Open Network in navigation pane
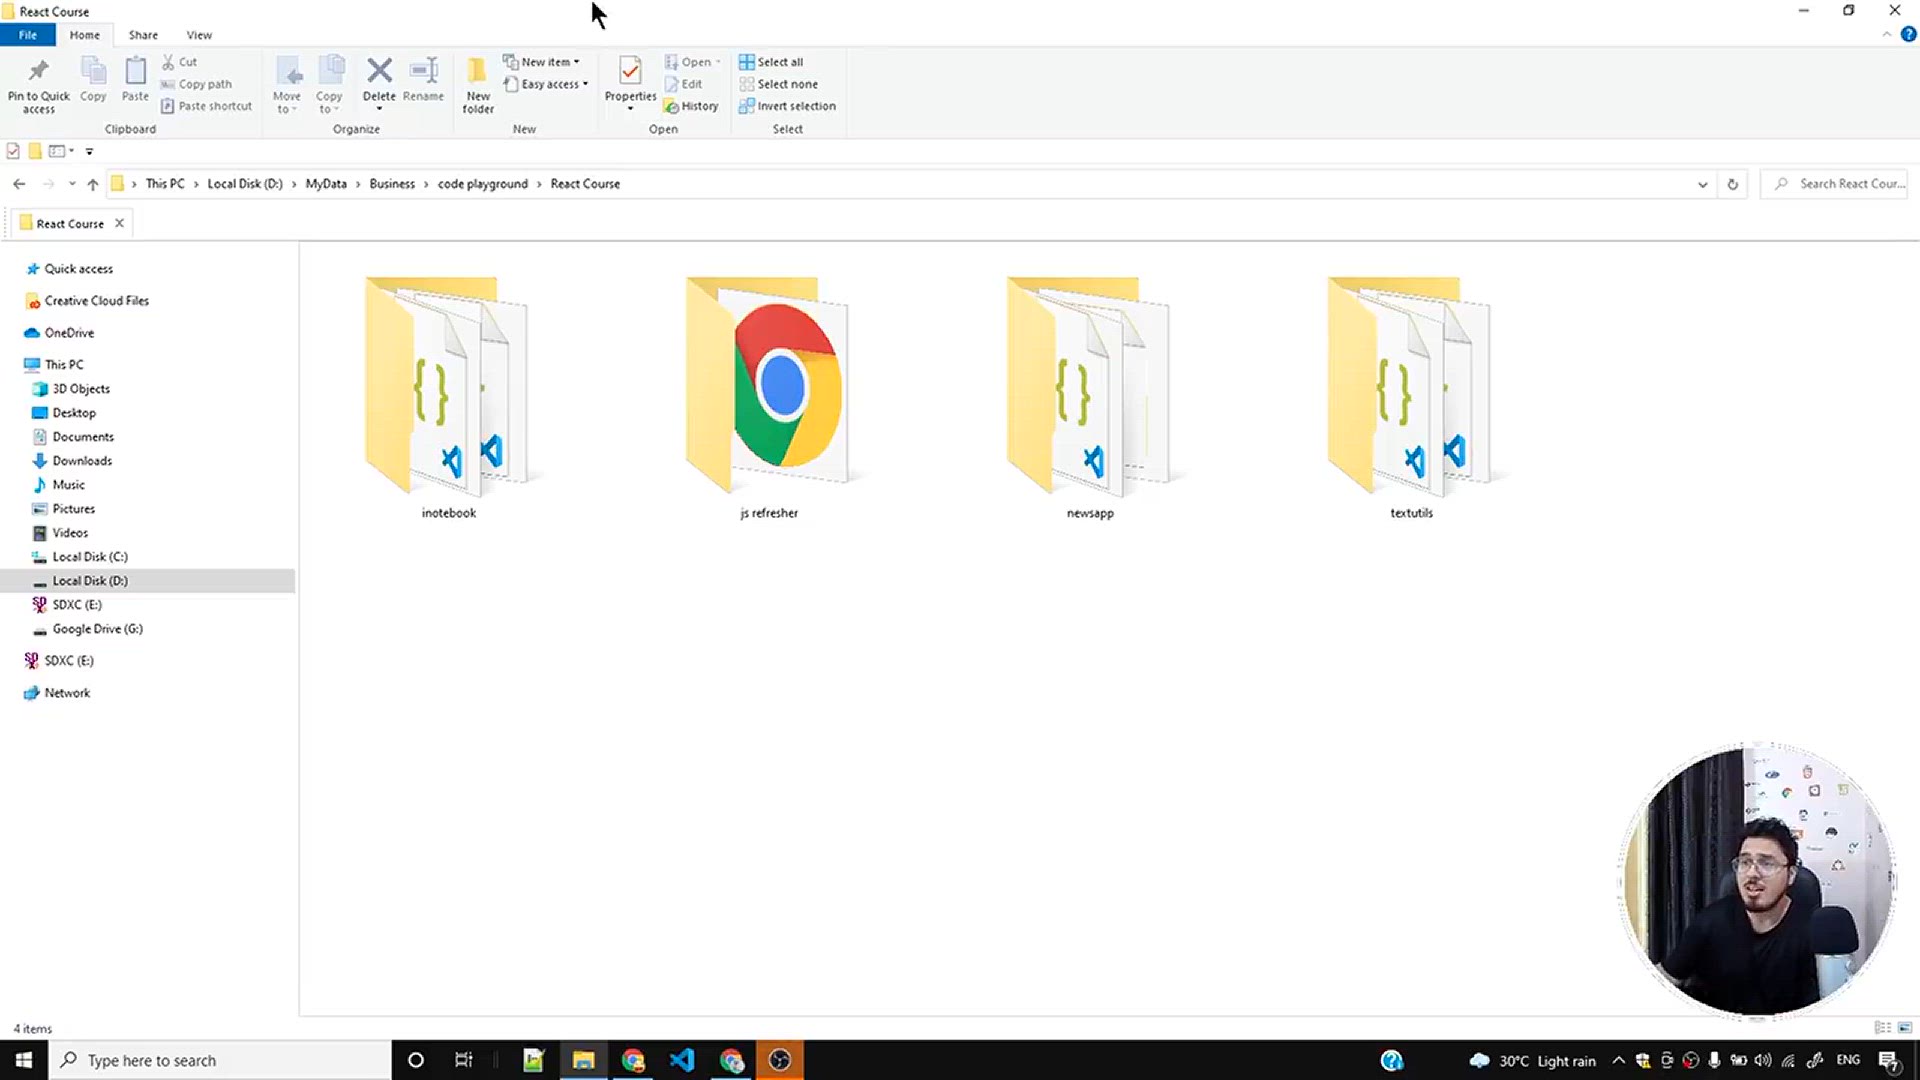Screen dimensions: 1920x1080 (67, 693)
